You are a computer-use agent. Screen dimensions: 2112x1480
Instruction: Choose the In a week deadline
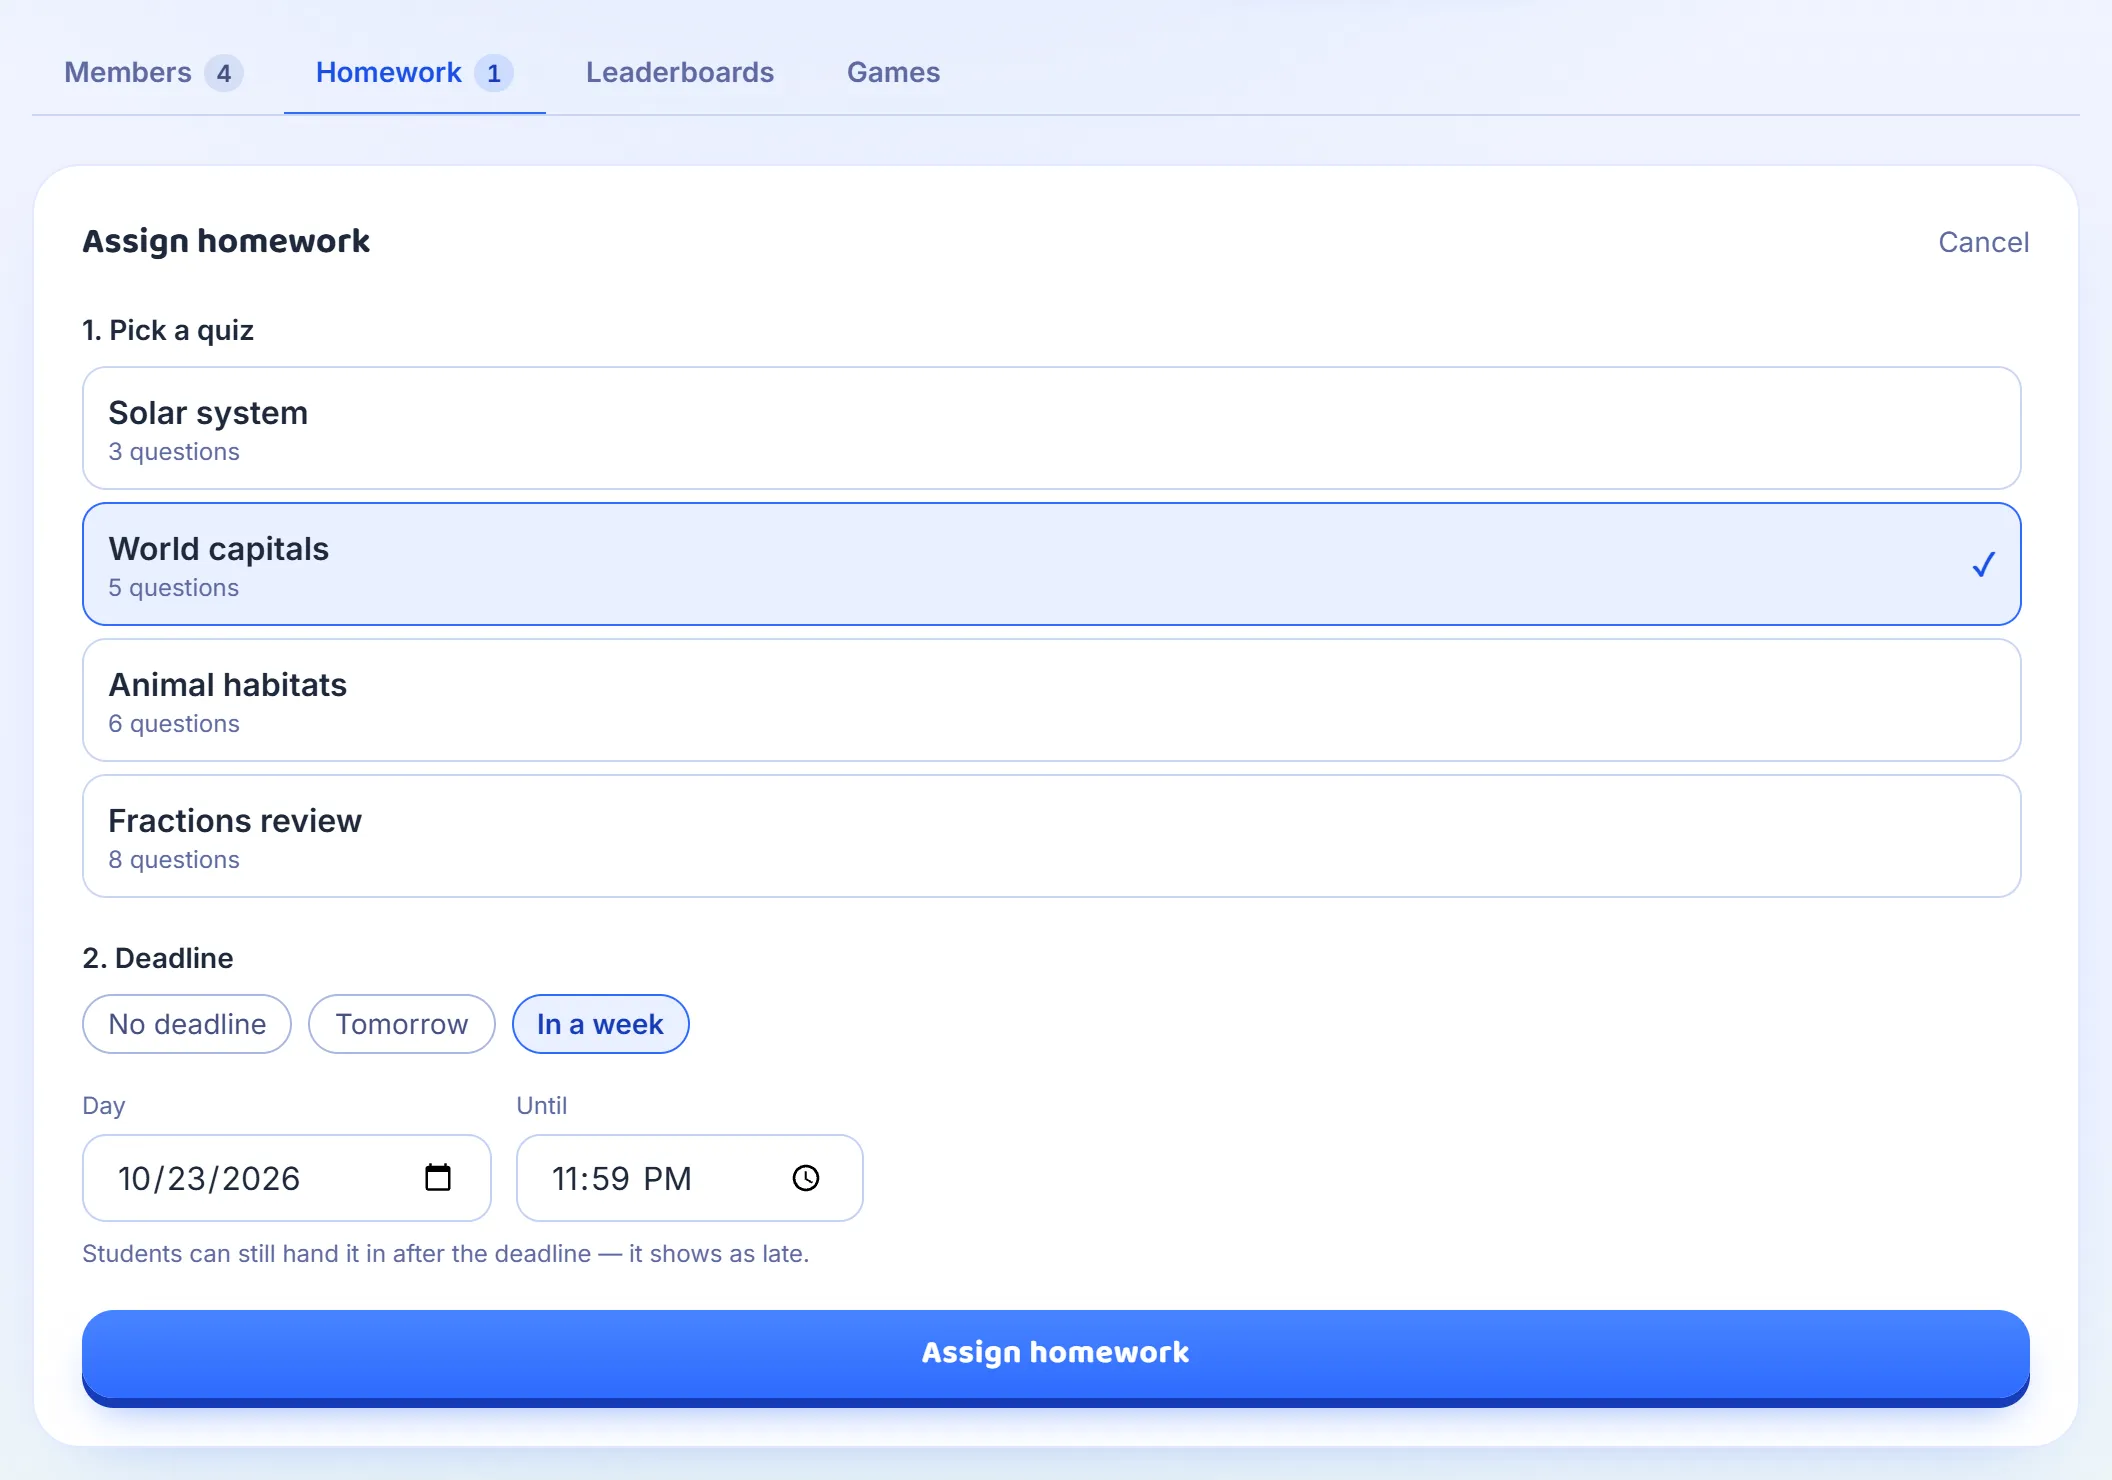pos(600,1024)
